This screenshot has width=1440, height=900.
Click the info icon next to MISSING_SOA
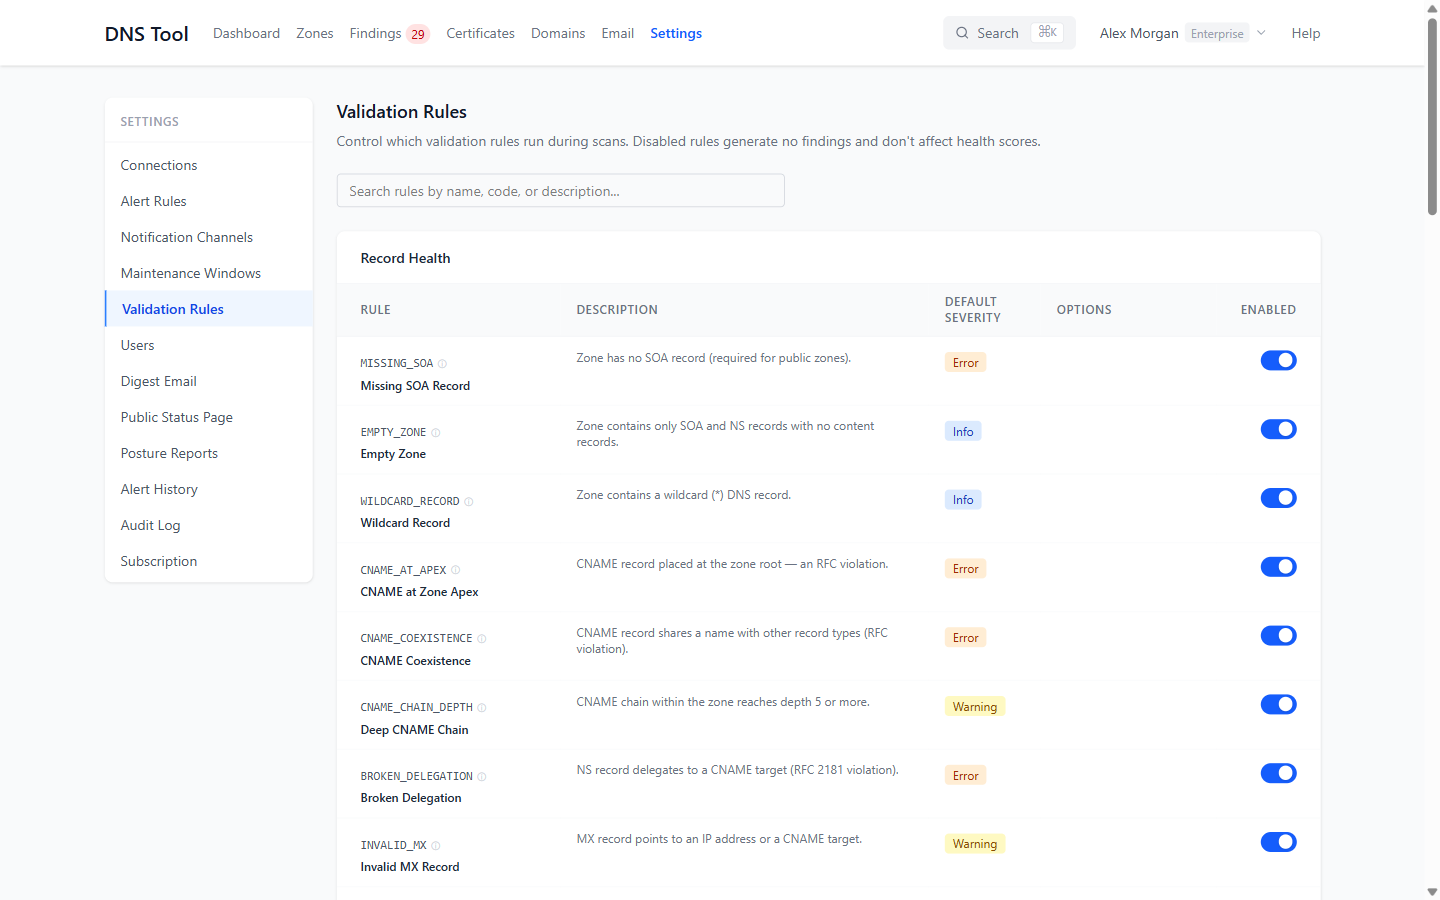tap(442, 364)
